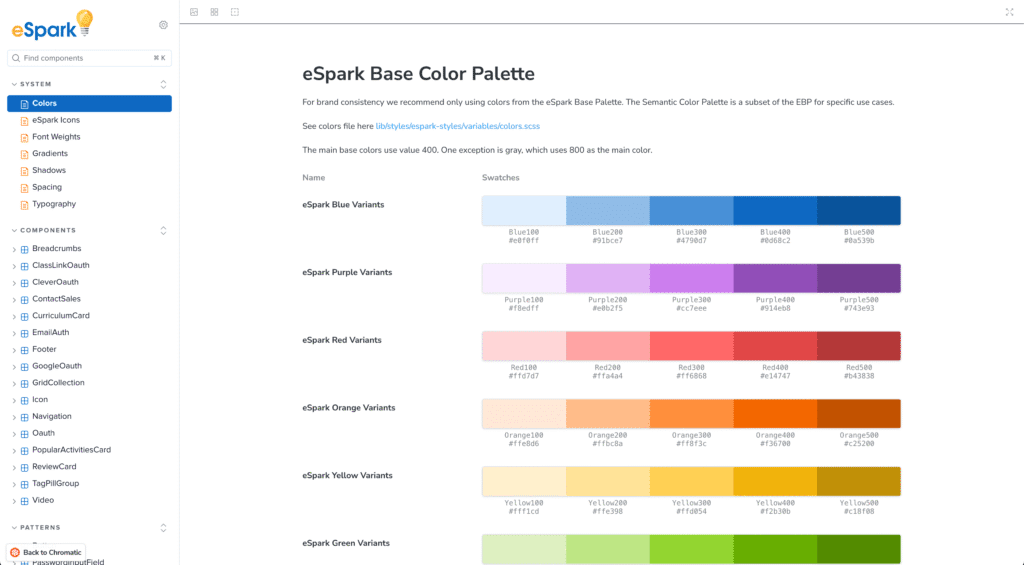Click Back to Chromatic button
This screenshot has height=565, width=1024.
pyautogui.click(x=46, y=553)
